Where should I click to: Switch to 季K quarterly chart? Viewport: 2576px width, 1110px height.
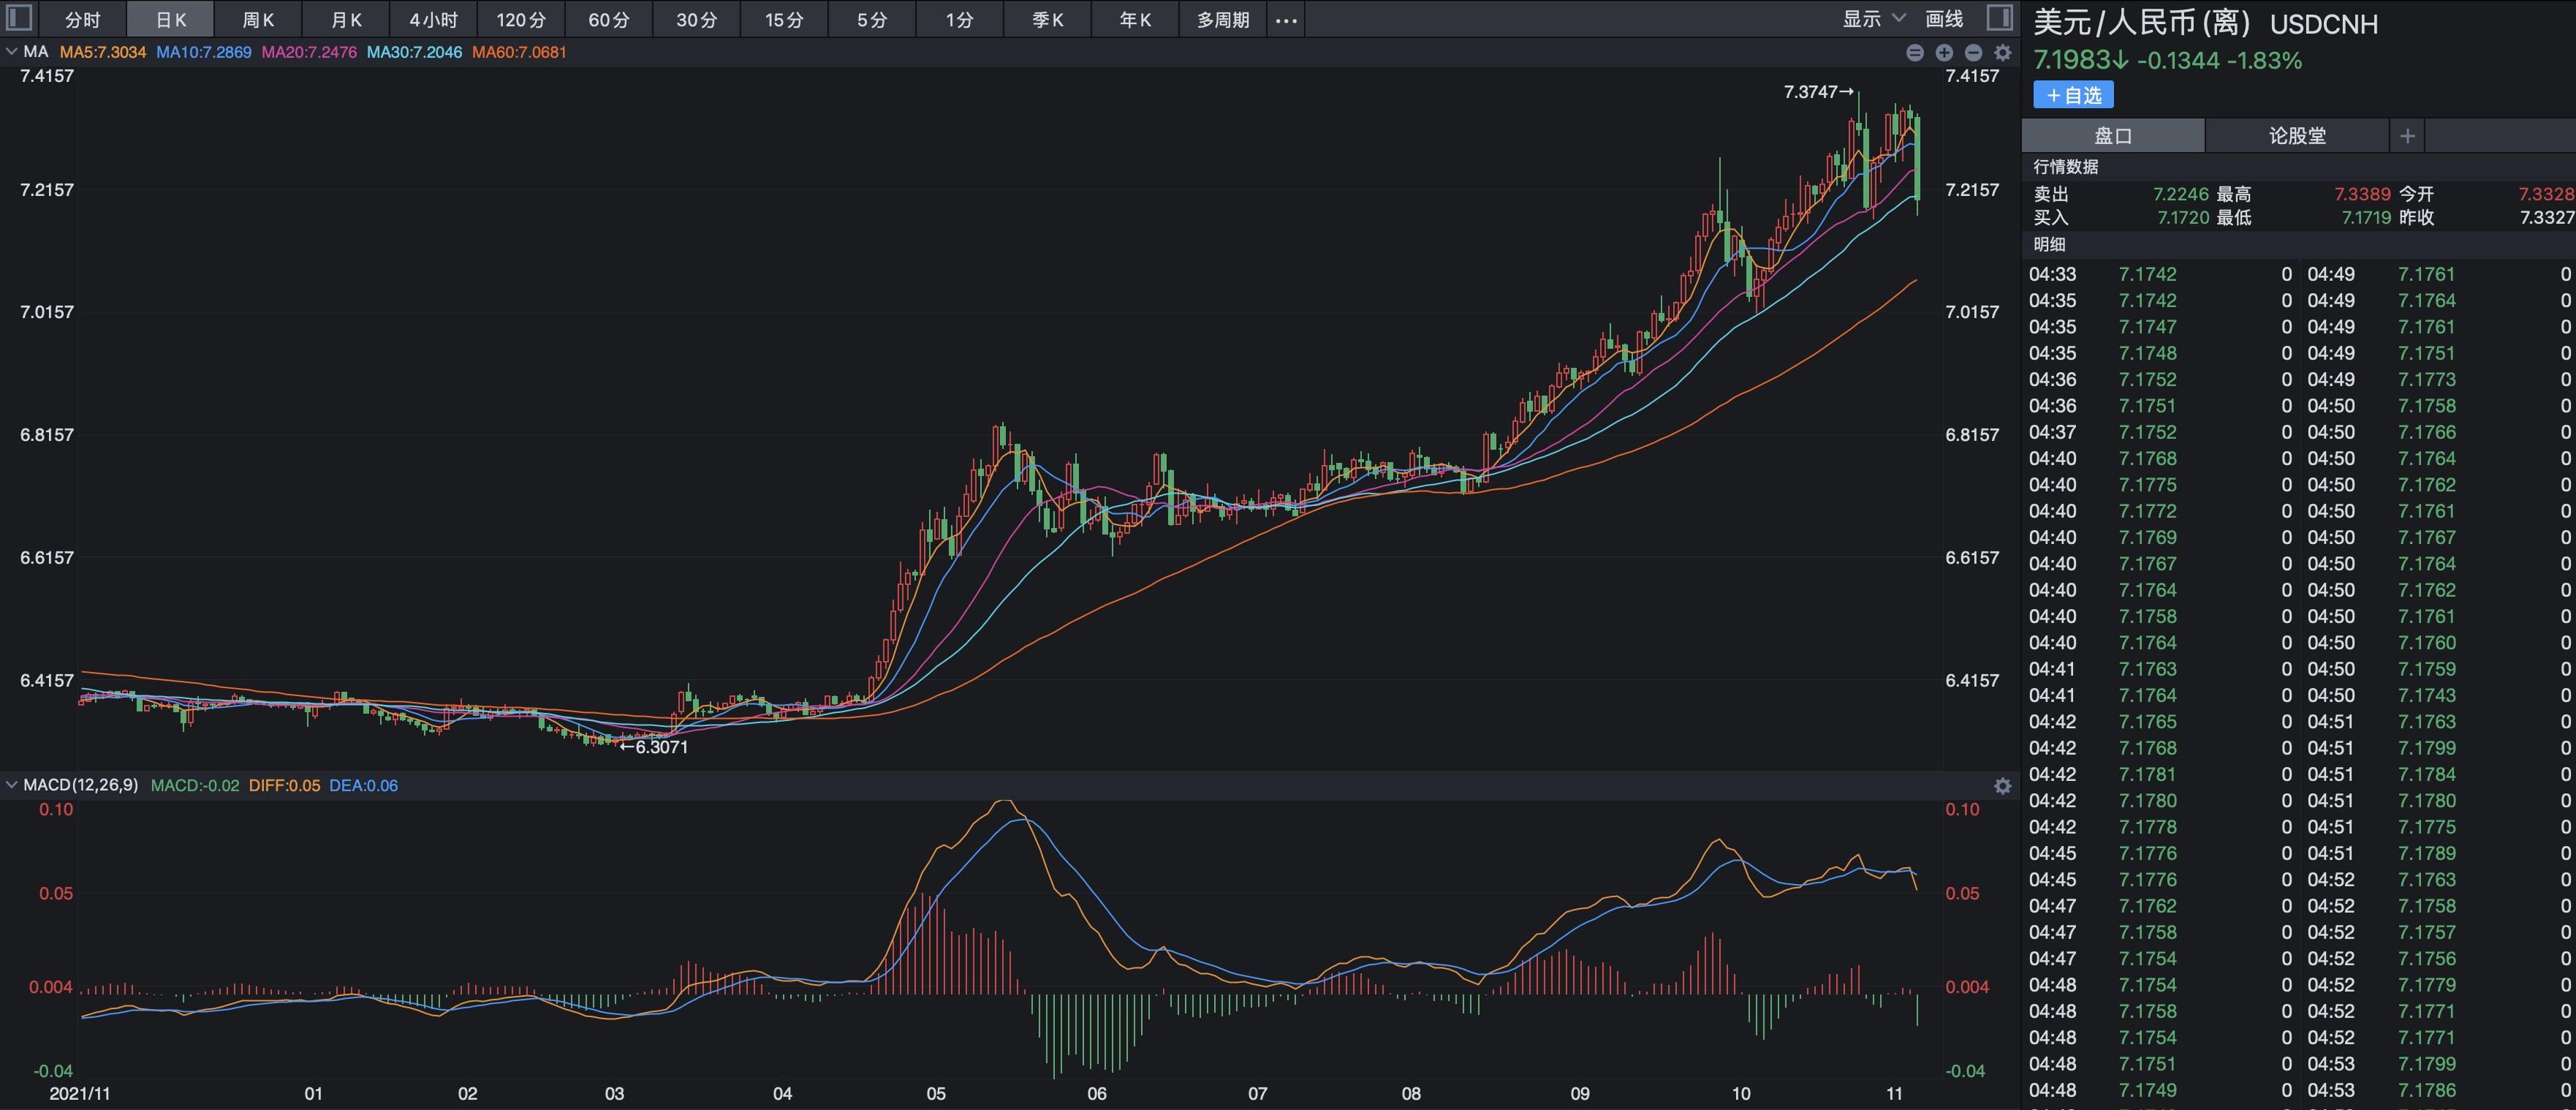[x=1047, y=20]
